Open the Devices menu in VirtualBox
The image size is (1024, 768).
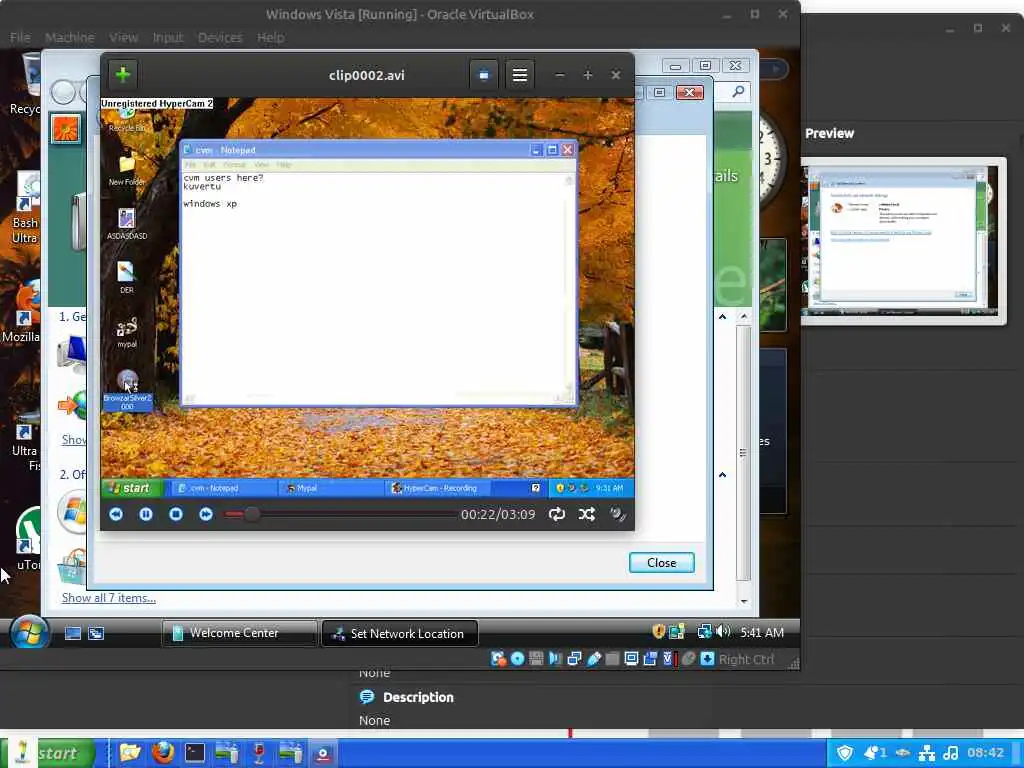click(220, 37)
